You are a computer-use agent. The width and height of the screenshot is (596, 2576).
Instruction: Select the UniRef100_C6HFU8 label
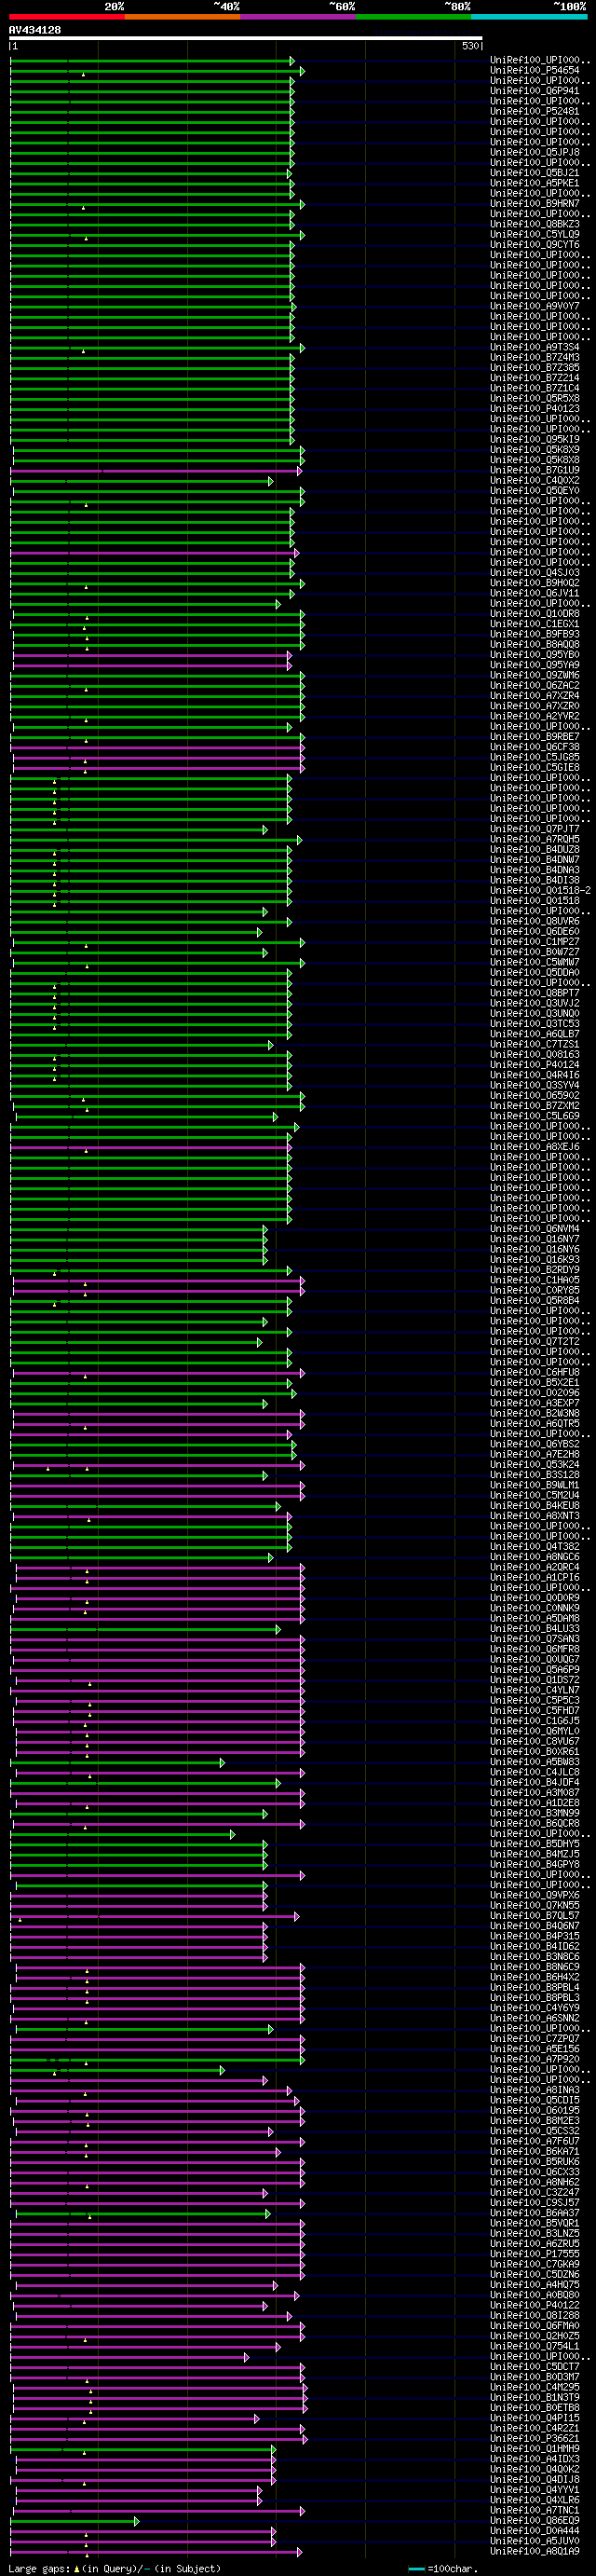tap(535, 1373)
